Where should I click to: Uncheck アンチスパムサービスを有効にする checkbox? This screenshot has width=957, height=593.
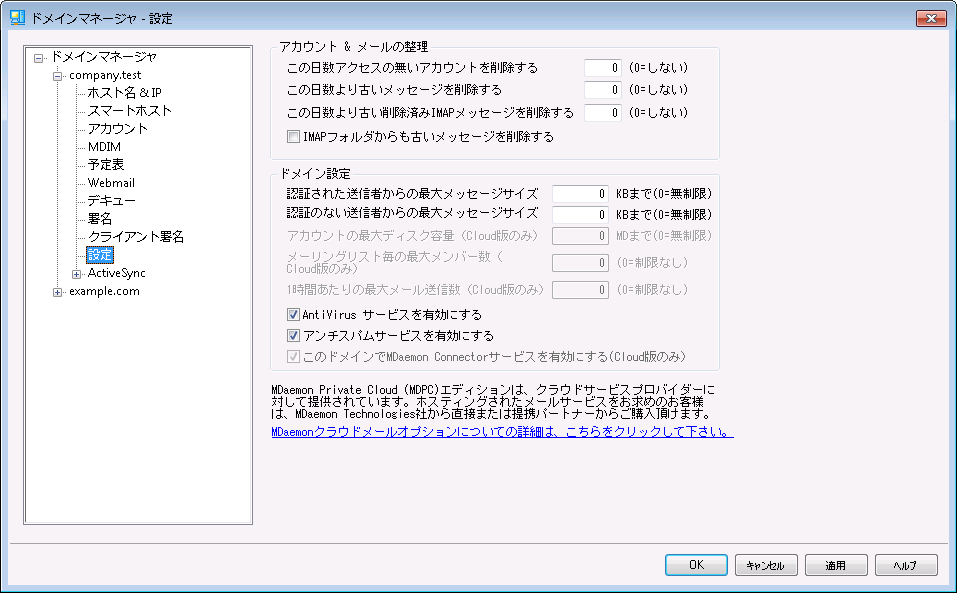(x=294, y=336)
